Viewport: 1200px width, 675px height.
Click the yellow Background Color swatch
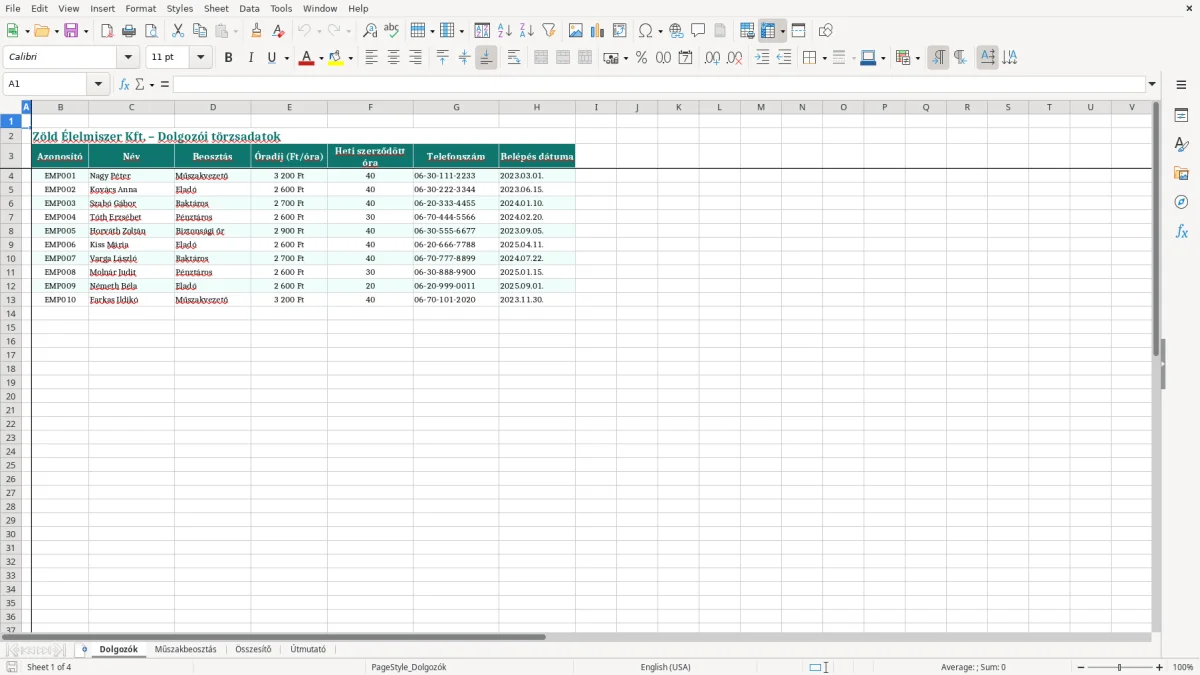[336, 58]
